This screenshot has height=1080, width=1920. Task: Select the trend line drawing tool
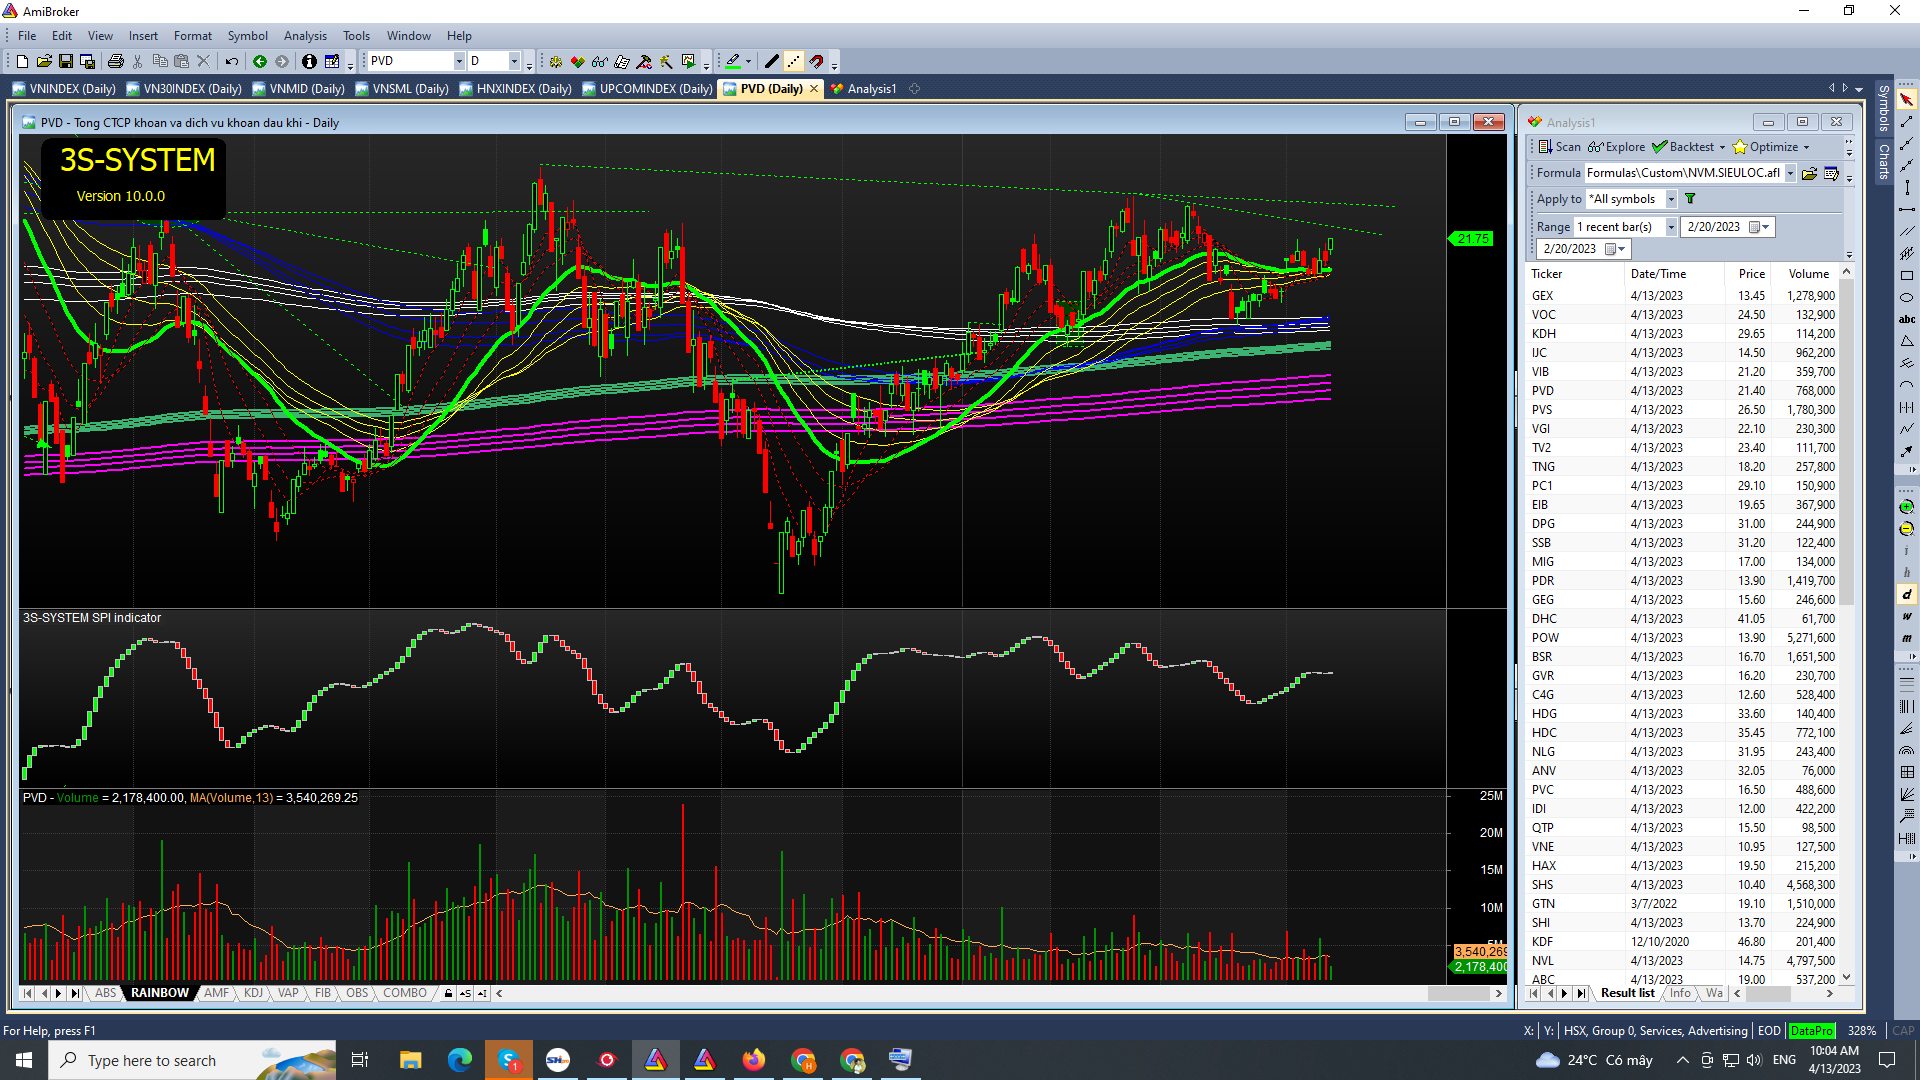[1907, 122]
